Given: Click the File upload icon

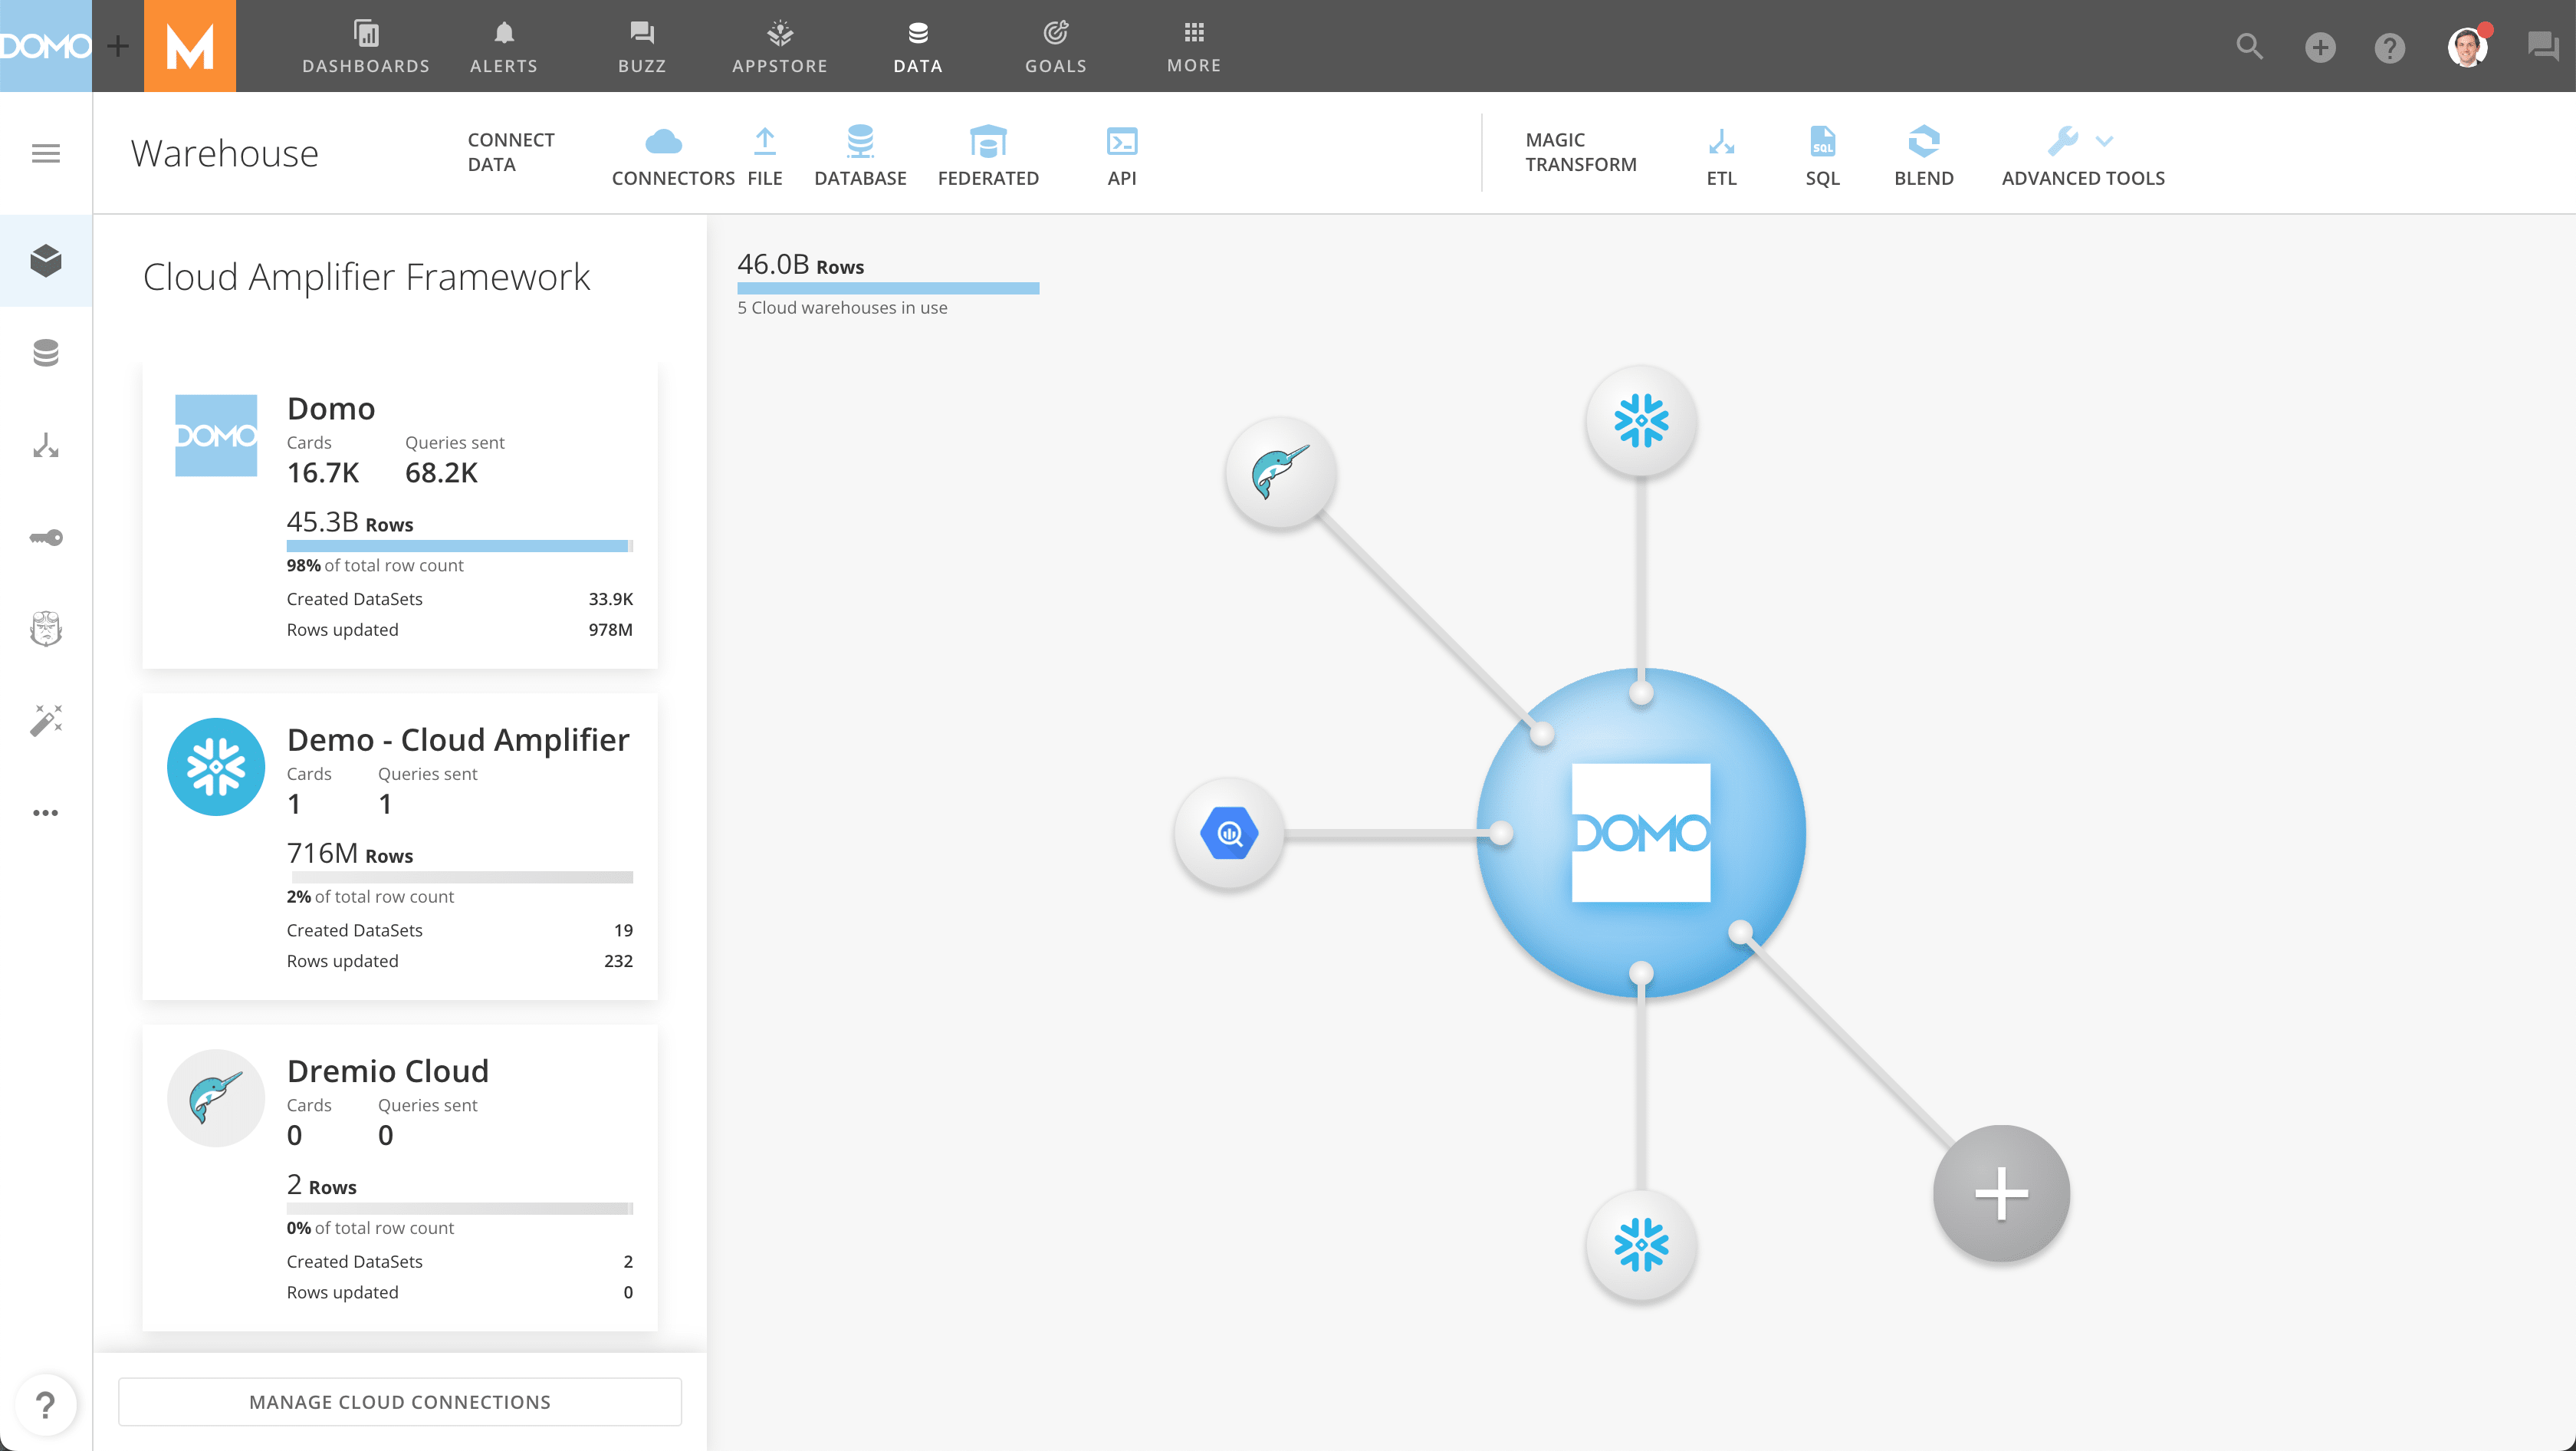Looking at the screenshot, I should pos(765,143).
